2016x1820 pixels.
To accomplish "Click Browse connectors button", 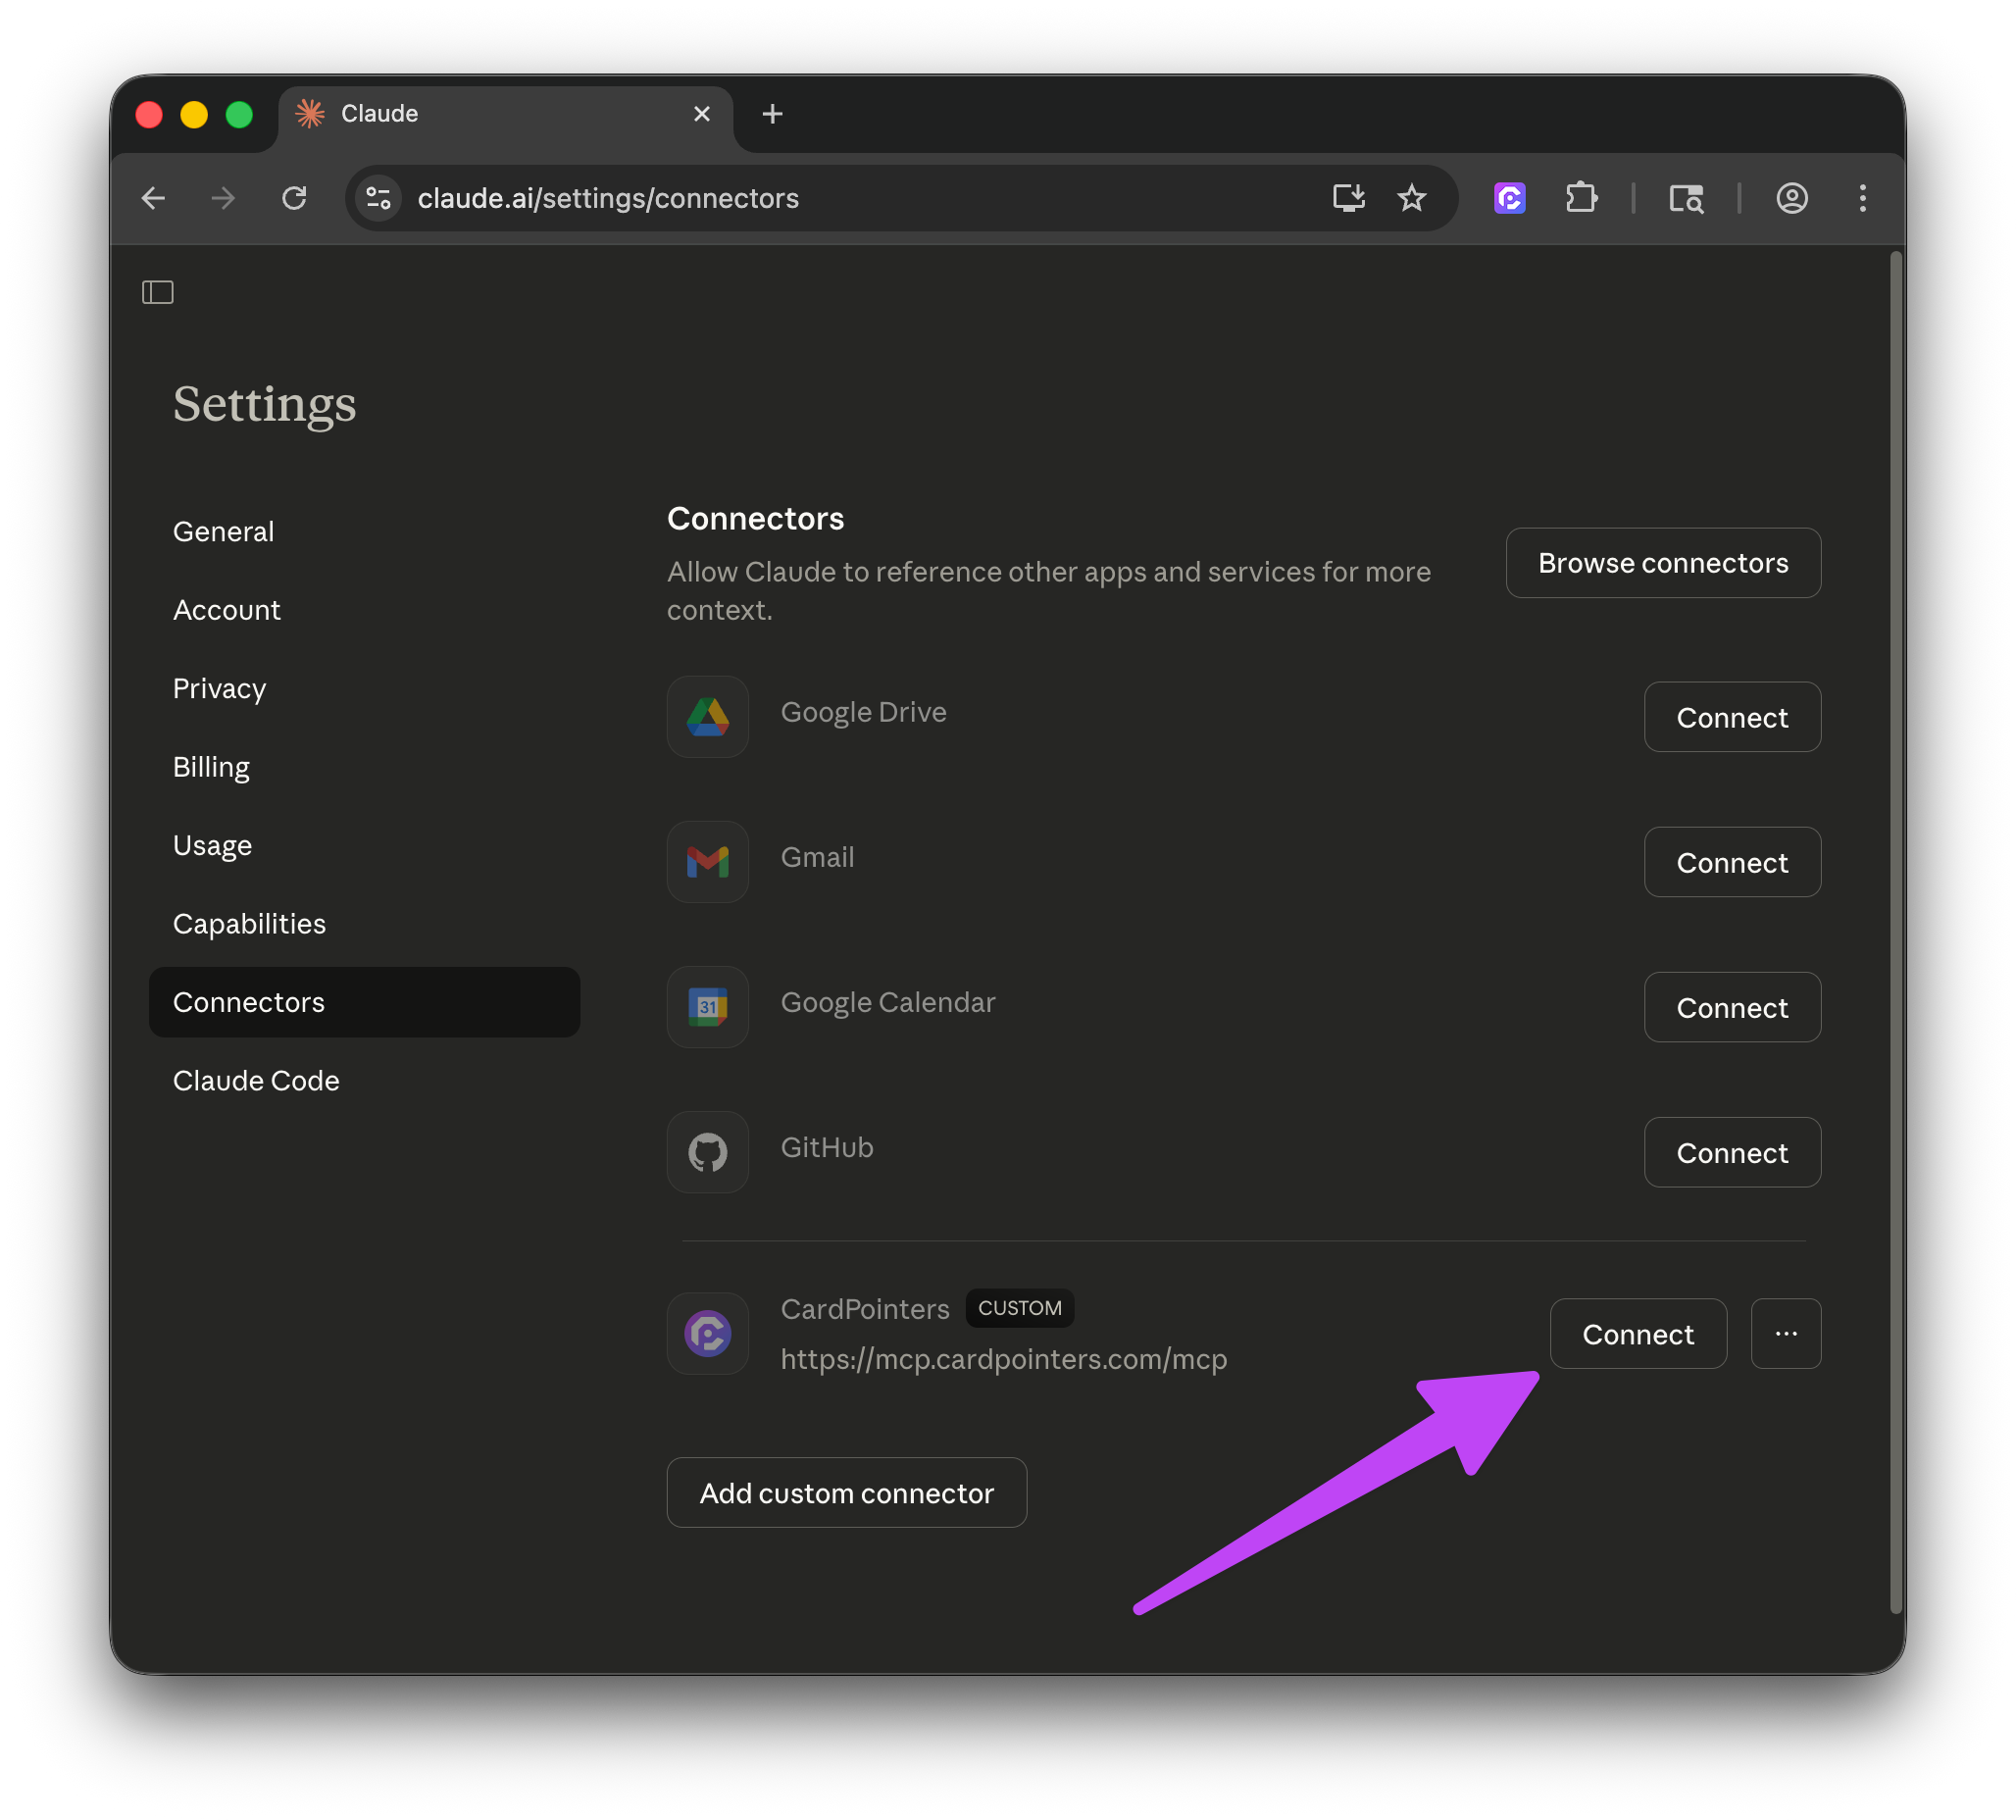I will pos(1662,563).
